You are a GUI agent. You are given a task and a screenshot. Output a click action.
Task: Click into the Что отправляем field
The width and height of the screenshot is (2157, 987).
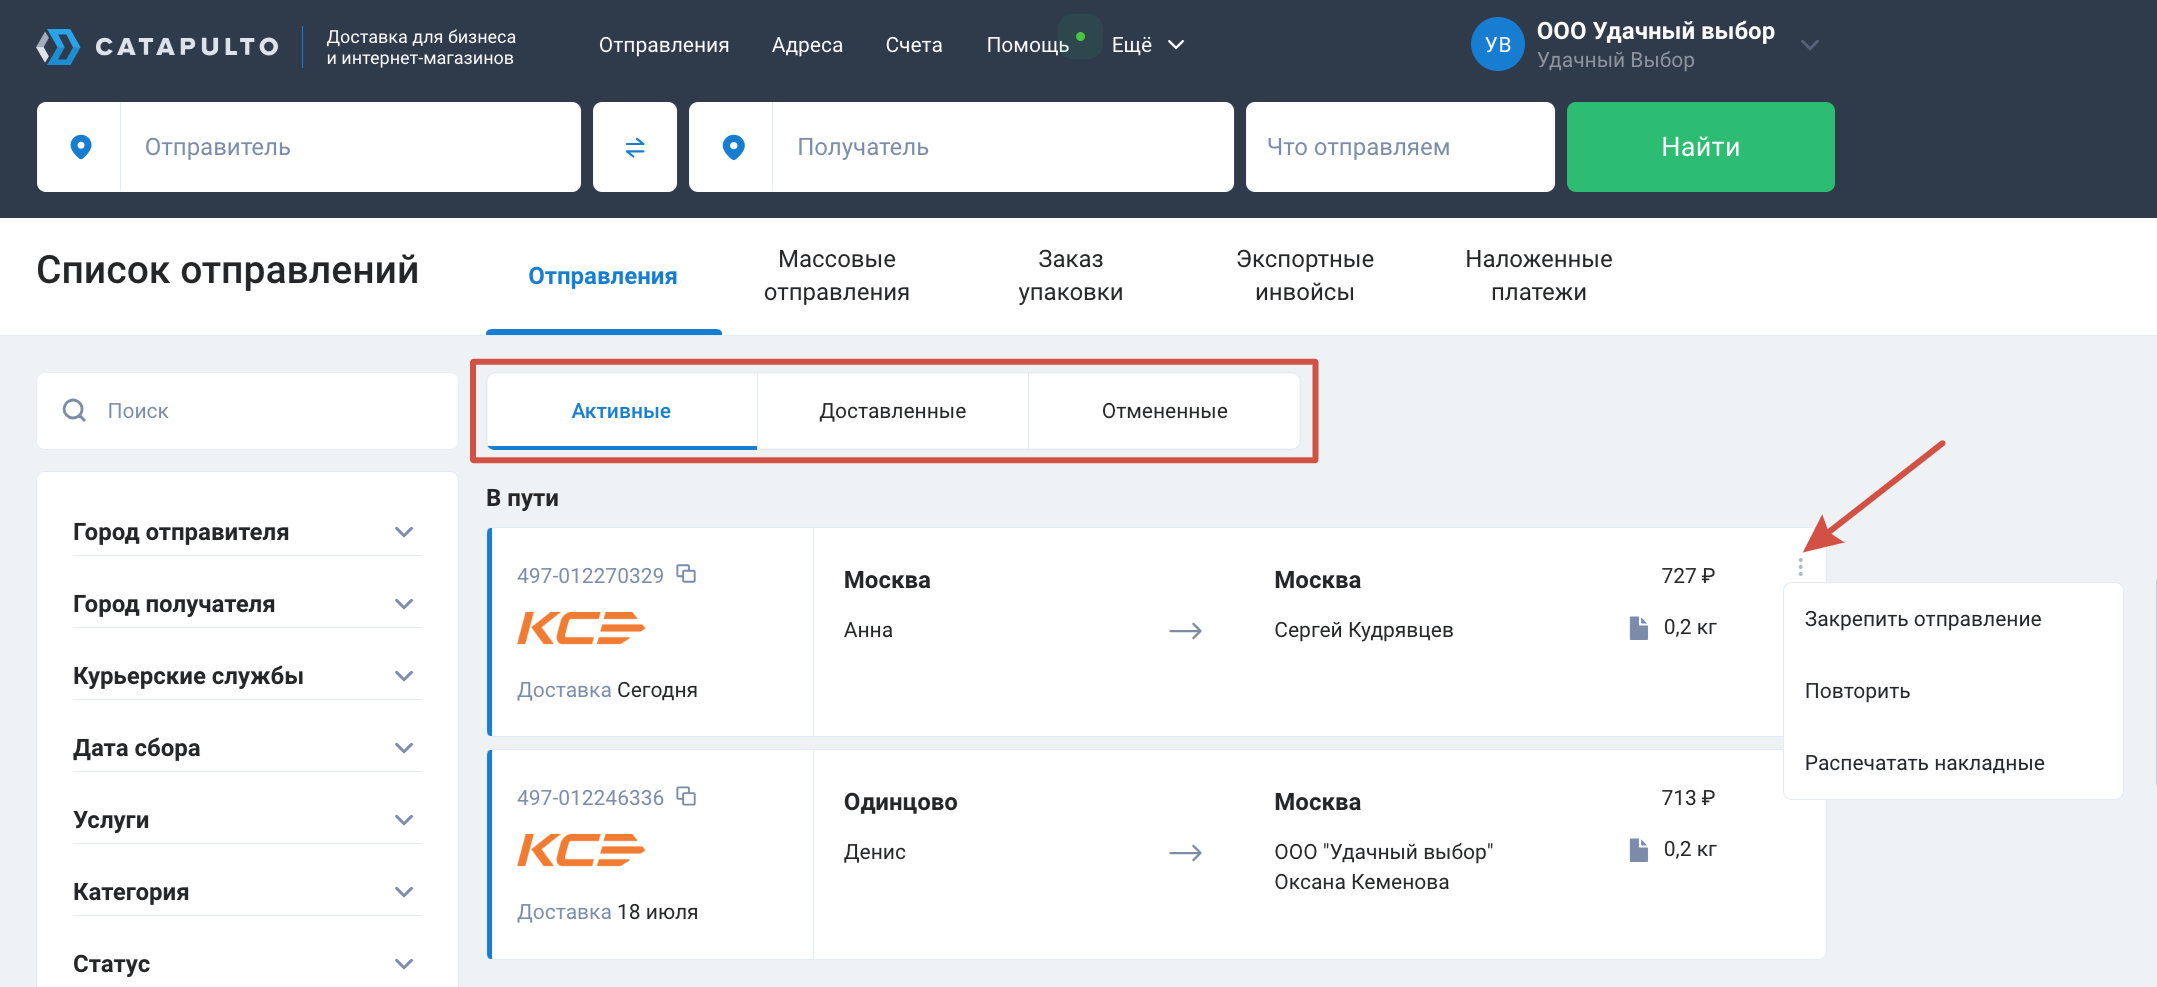tap(1400, 147)
